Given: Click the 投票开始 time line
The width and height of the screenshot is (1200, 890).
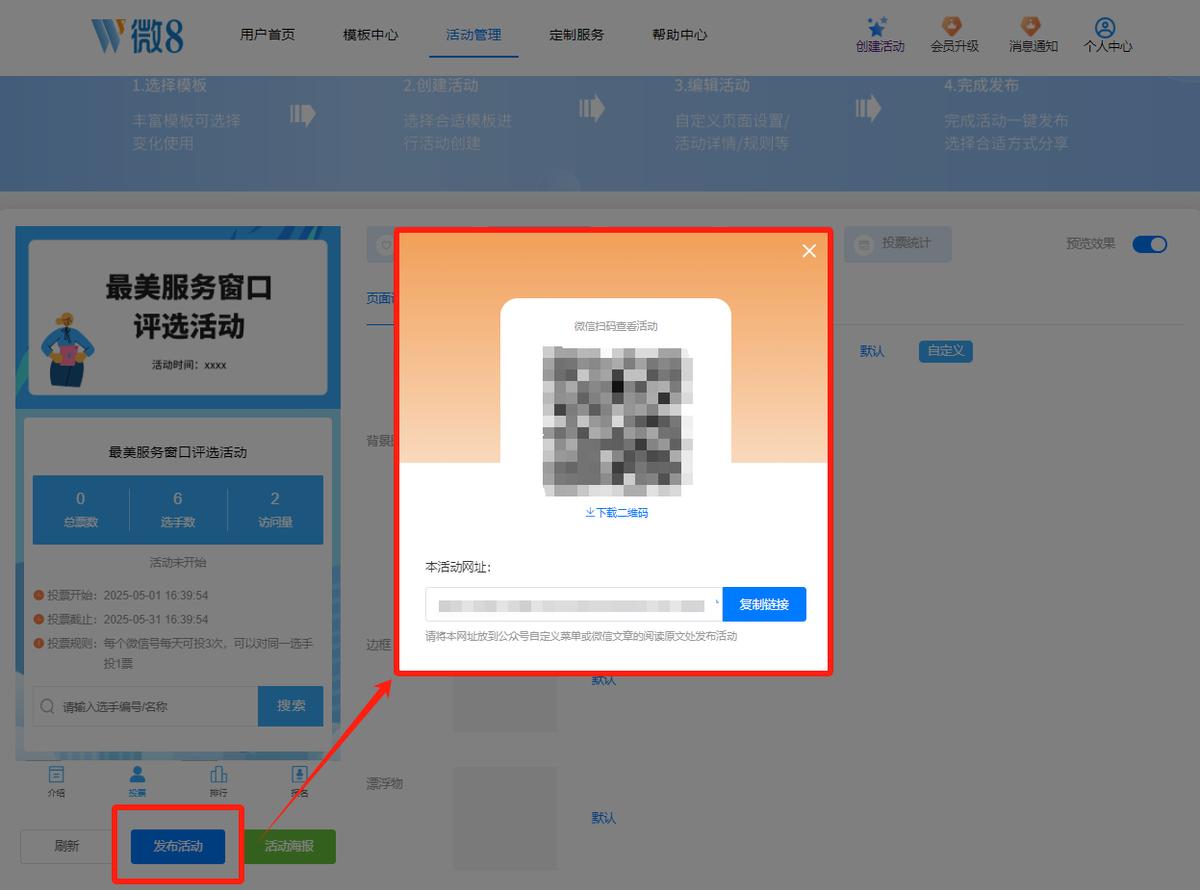Looking at the screenshot, I should (121, 594).
